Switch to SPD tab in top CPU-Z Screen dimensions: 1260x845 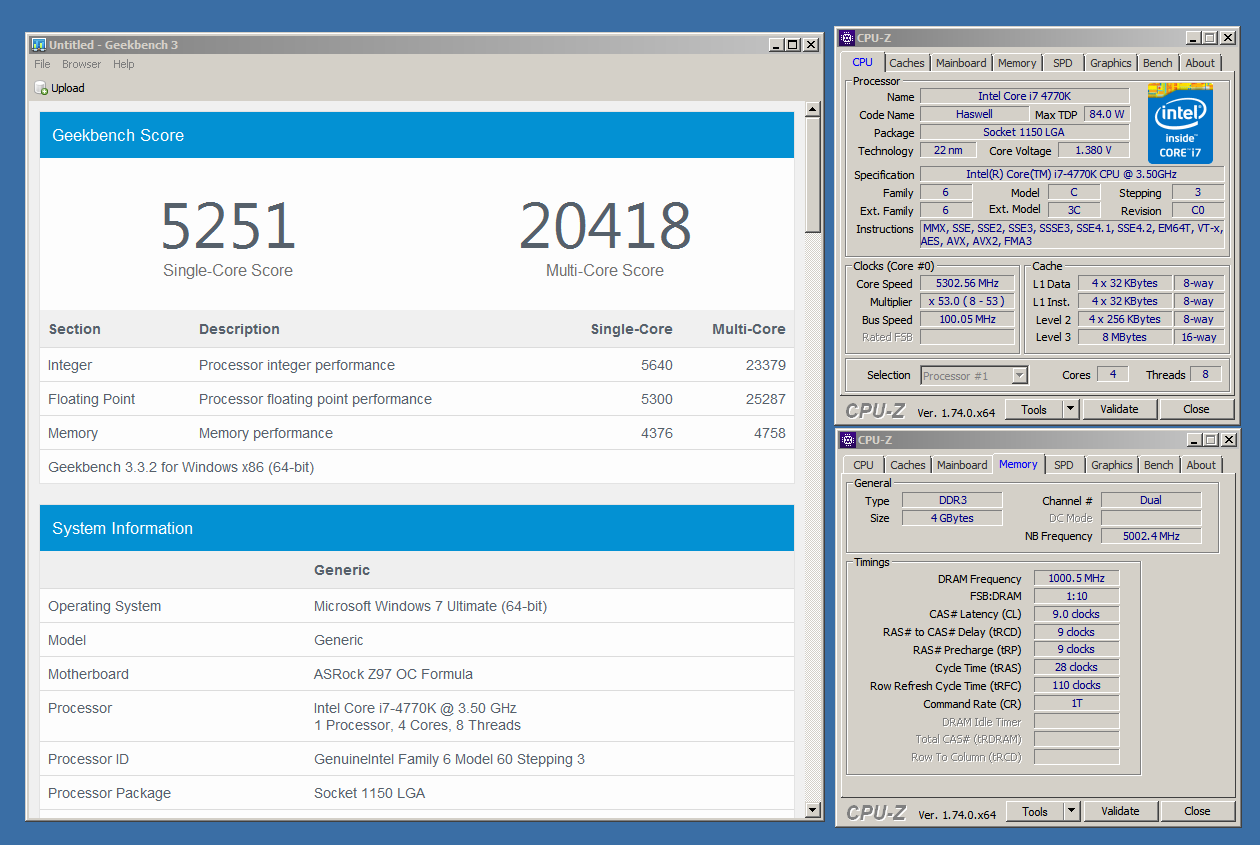(x=1063, y=63)
